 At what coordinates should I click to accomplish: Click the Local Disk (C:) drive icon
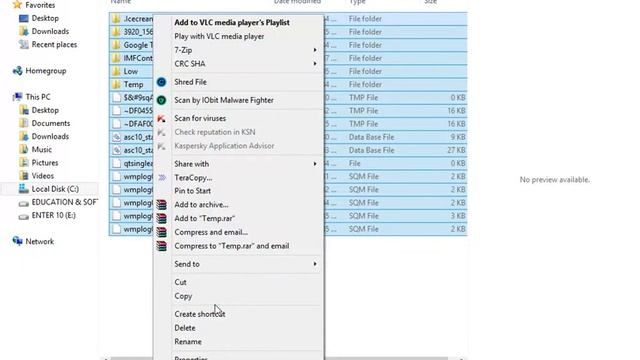(24, 189)
